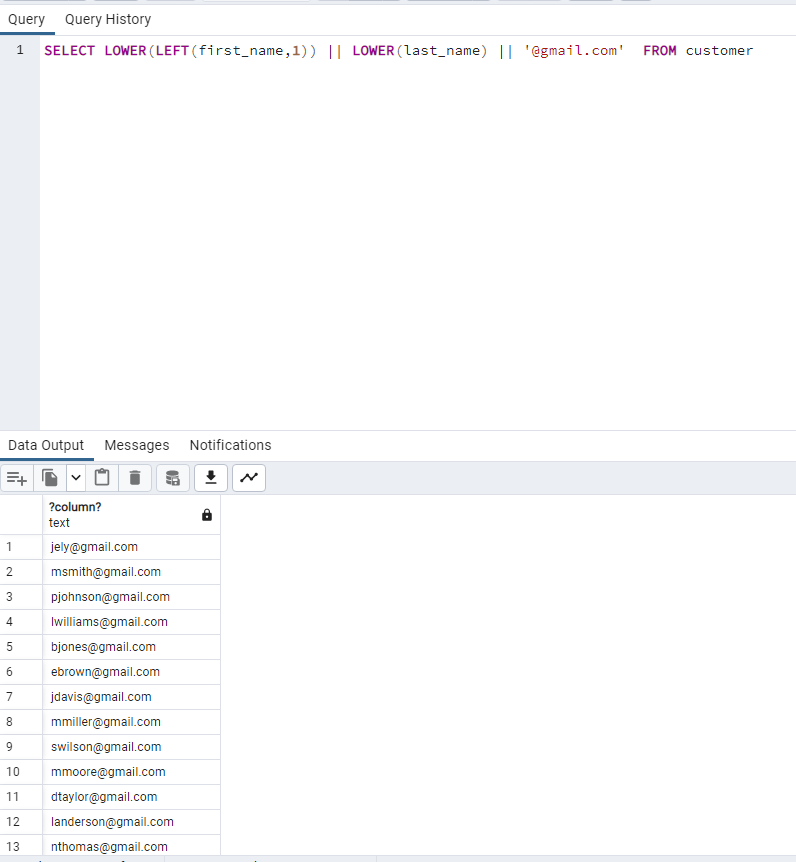Click the Delete row trash icon
The width and height of the screenshot is (796, 862).
135,478
